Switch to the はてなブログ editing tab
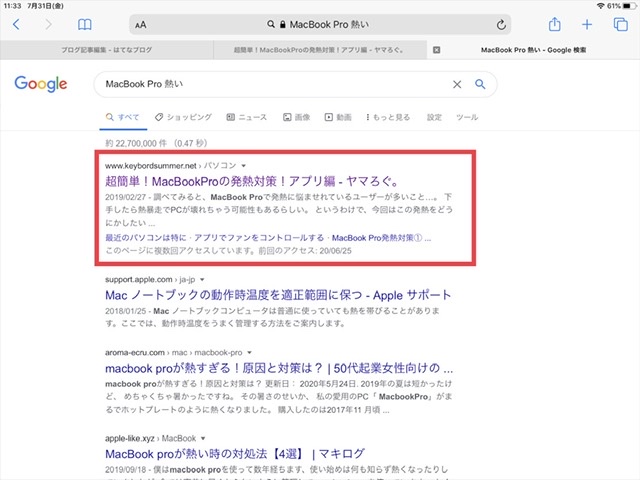The image size is (640, 480). [x=107, y=50]
